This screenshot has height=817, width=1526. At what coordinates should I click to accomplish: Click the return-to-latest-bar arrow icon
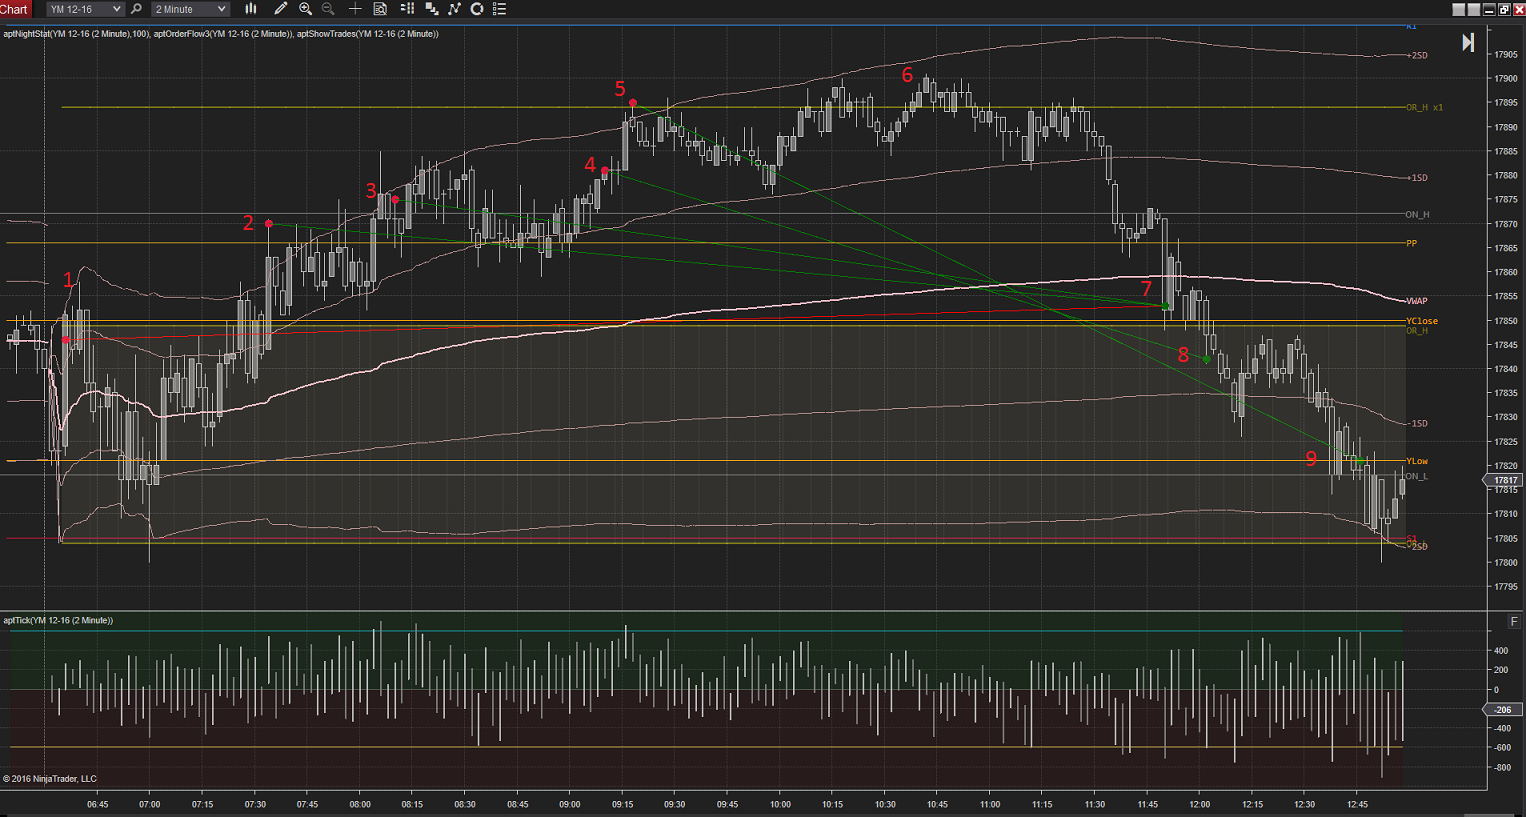[x=1468, y=42]
